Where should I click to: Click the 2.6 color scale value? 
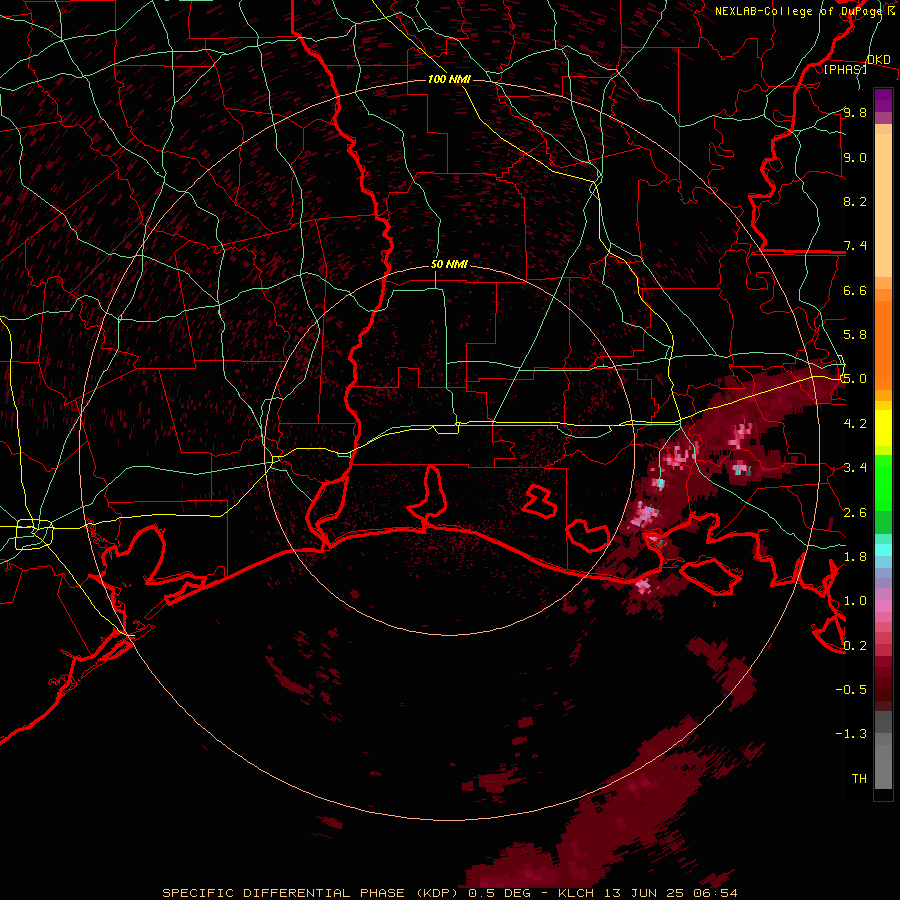[855, 512]
